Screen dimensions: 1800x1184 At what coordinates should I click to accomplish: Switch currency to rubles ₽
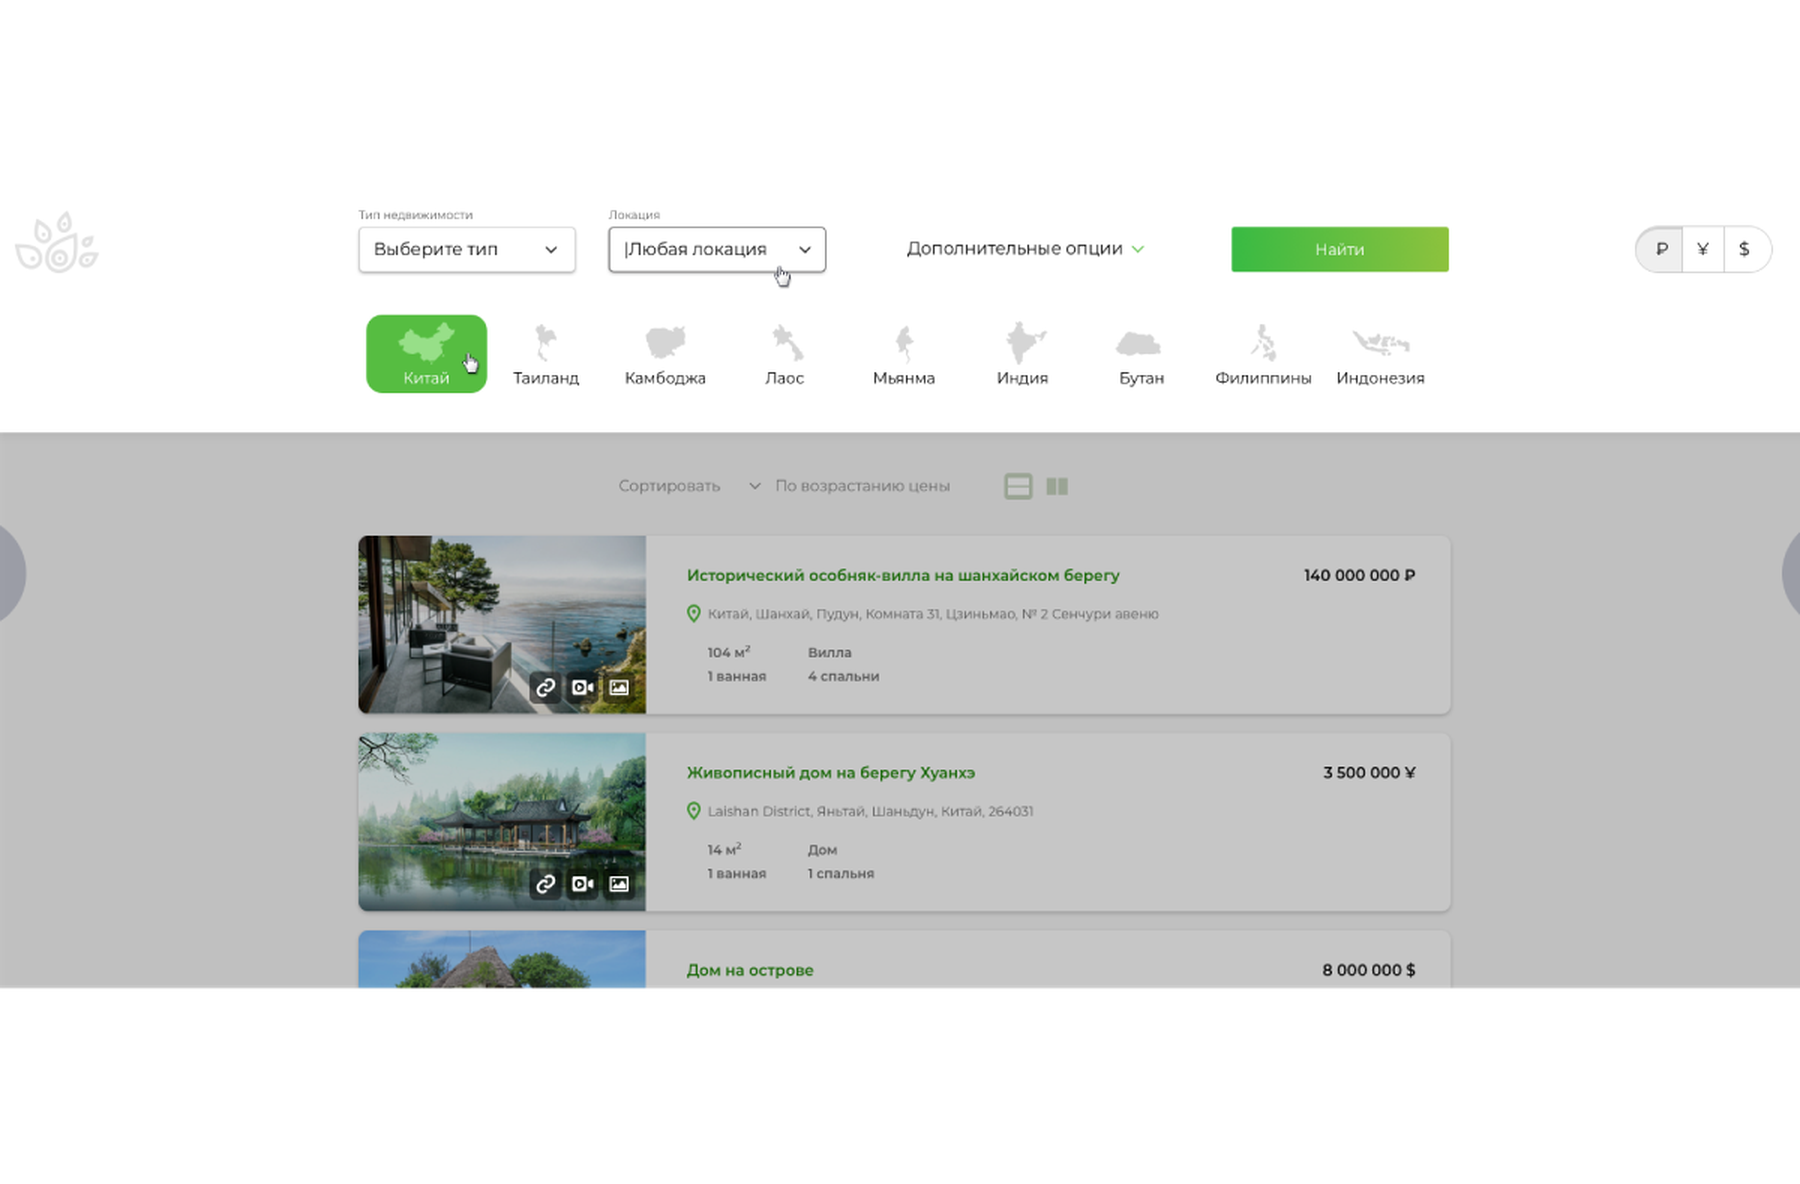click(1661, 249)
